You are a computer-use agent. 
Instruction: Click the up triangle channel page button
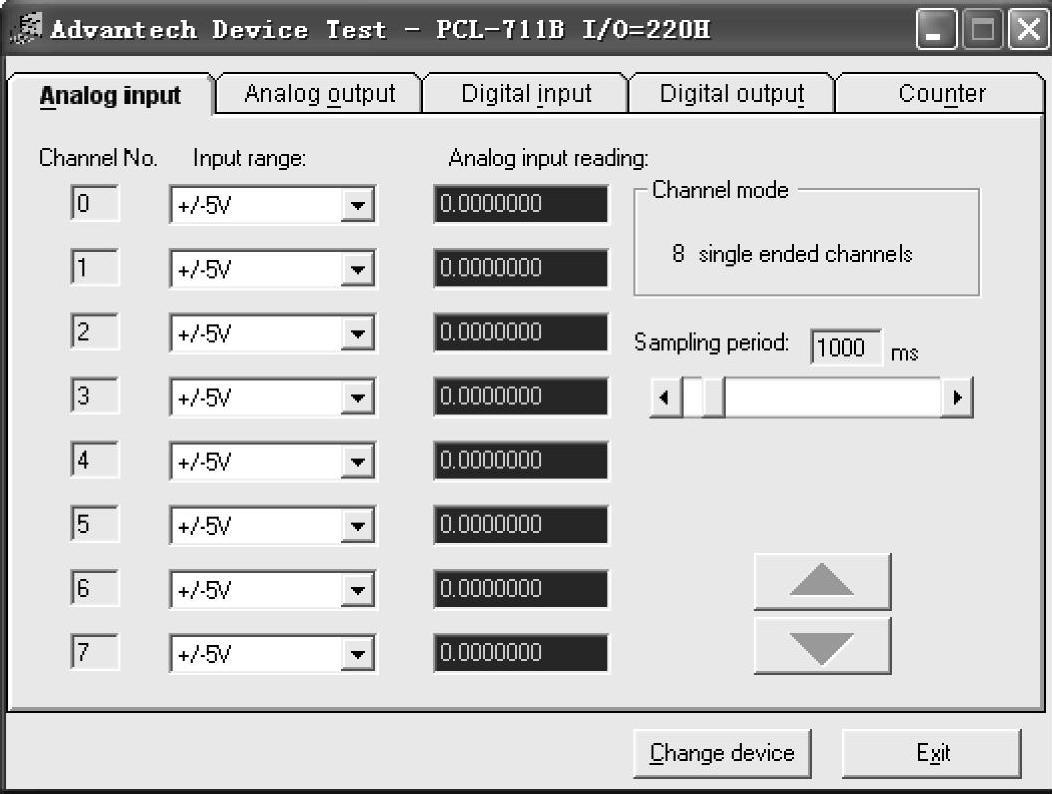[822, 581]
